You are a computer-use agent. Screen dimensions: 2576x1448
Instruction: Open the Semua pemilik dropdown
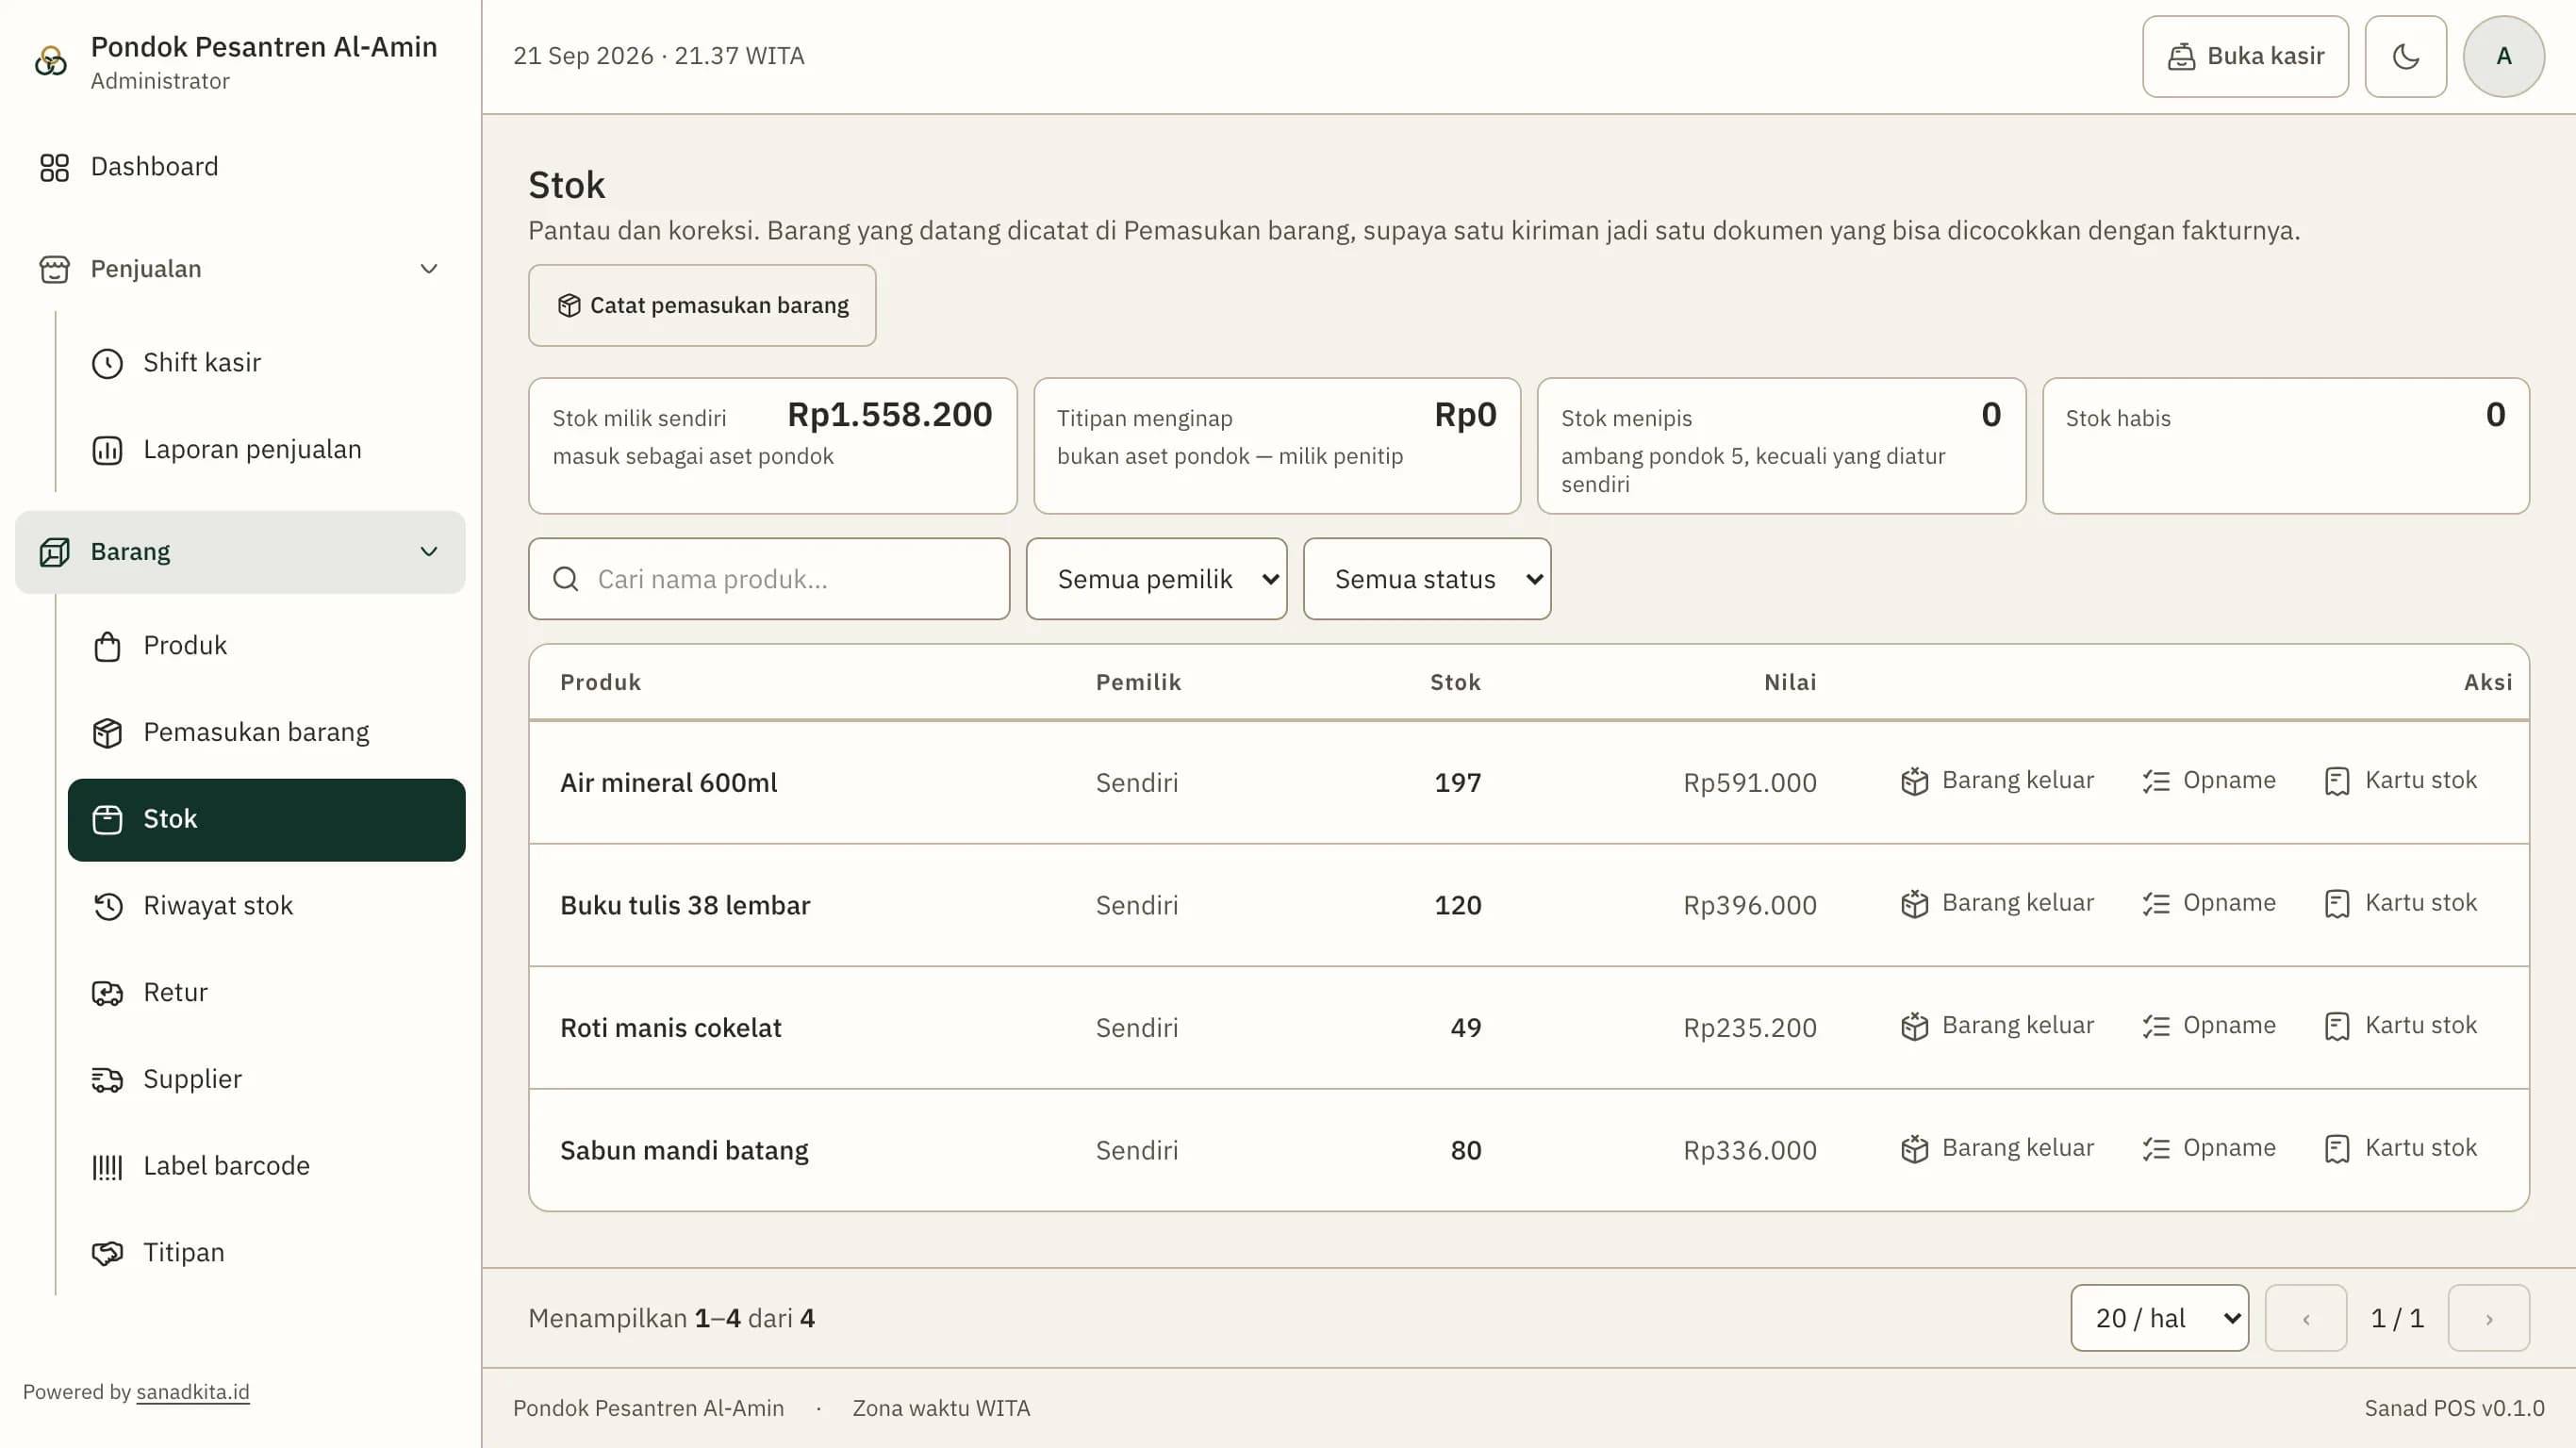click(1156, 579)
